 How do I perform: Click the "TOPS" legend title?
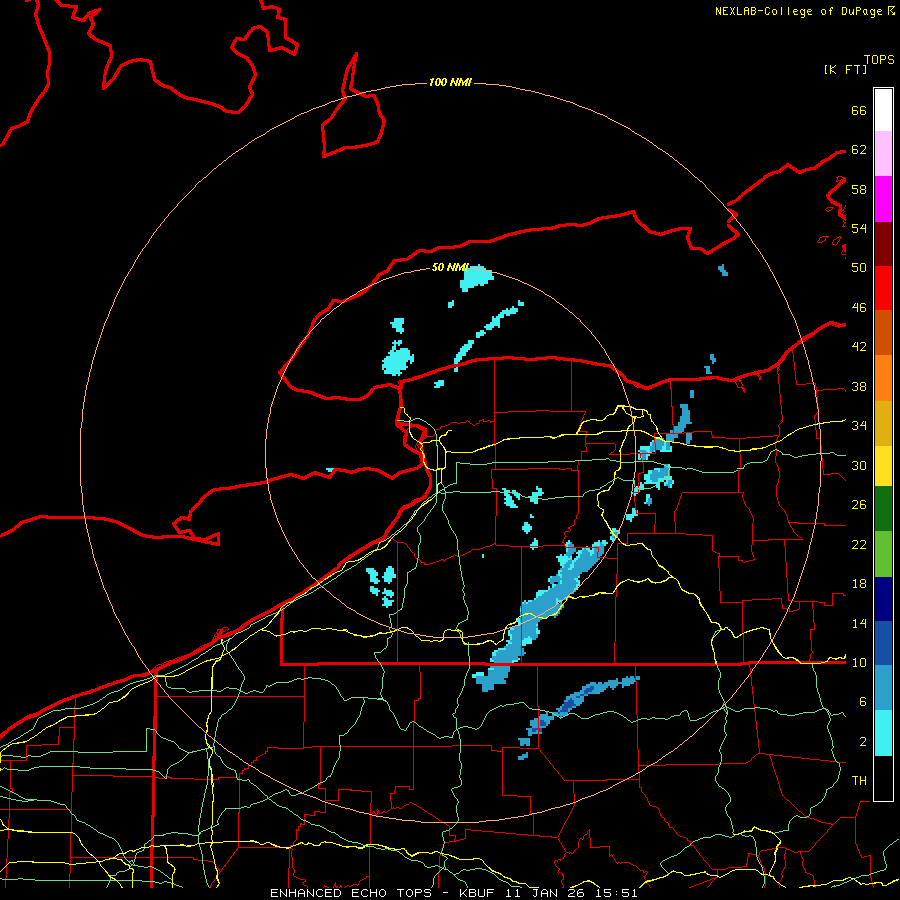879,60
